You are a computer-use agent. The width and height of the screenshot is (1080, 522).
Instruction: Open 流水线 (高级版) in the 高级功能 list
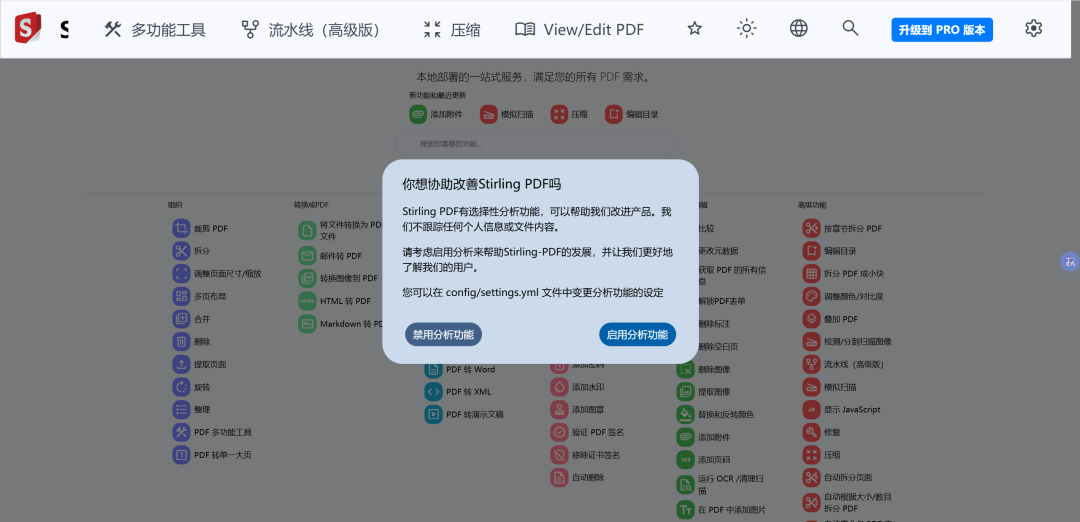pyautogui.click(x=843, y=364)
